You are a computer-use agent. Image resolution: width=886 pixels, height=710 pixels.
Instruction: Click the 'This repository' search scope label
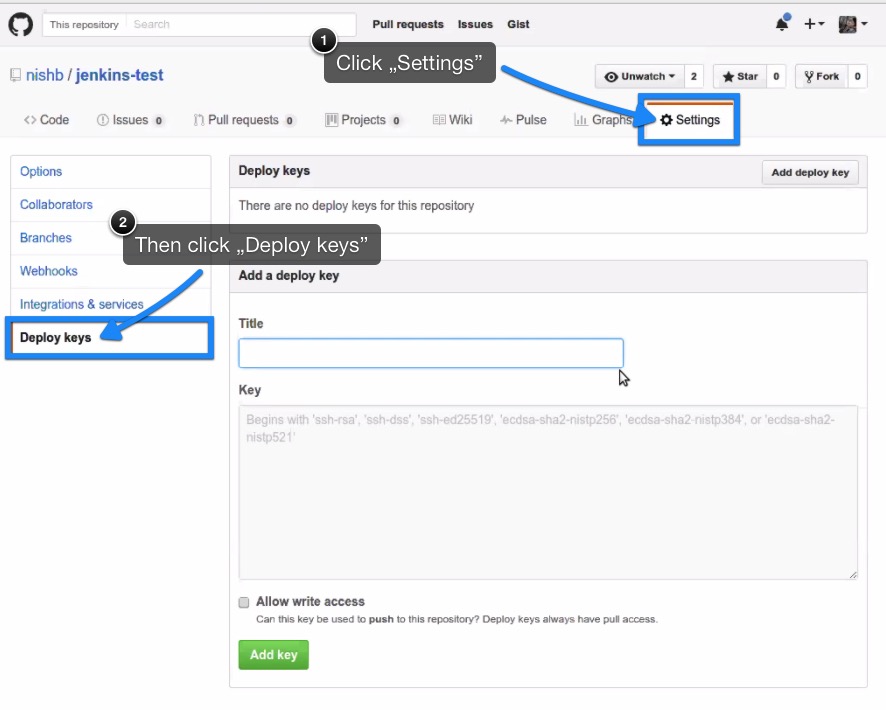tap(84, 24)
